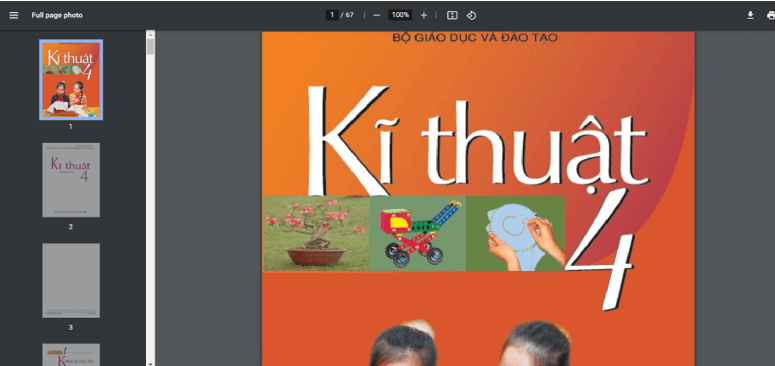The width and height of the screenshot is (775, 366).
Task: Click the "BỘ GIÁO DỤC VÀ ĐÀO TẠO" header
Action: click(475, 38)
